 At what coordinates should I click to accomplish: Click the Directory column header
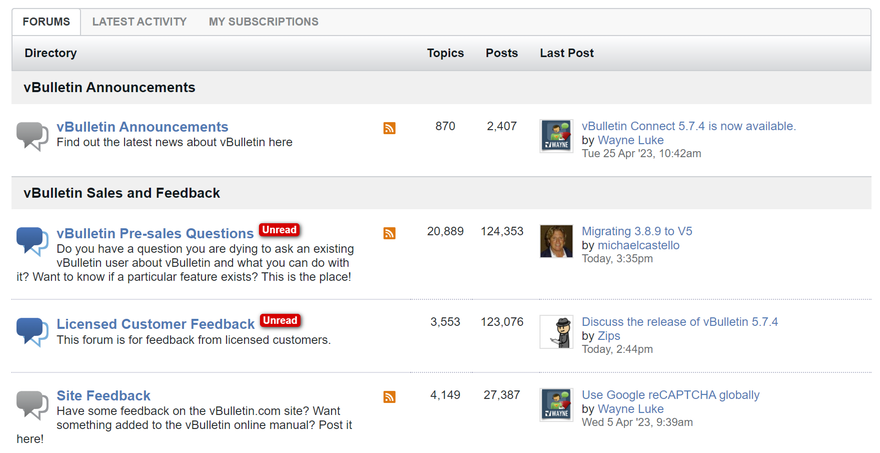click(x=51, y=53)
